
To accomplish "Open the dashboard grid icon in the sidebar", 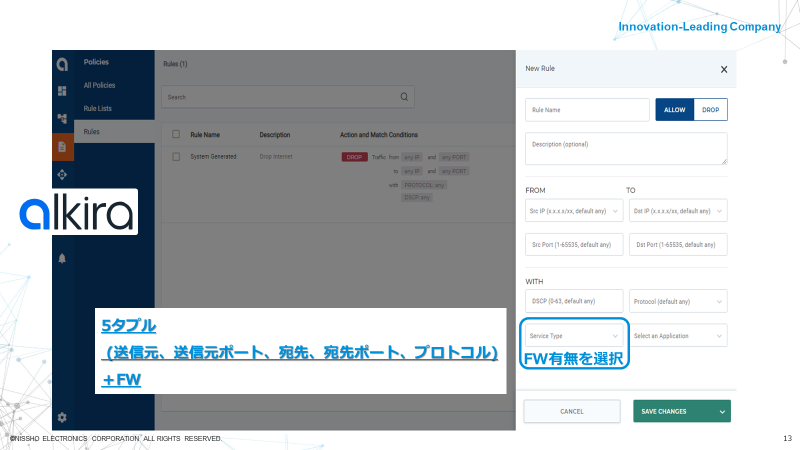I will [x=62, y=91].
